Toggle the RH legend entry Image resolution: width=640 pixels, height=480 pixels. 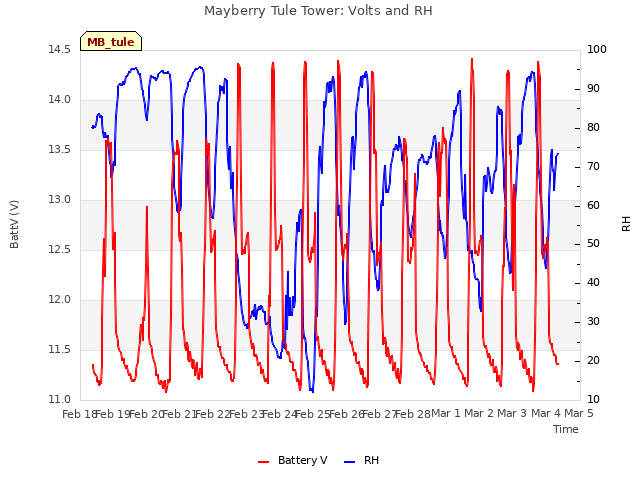pyautogui.click(x=362, y=460)
